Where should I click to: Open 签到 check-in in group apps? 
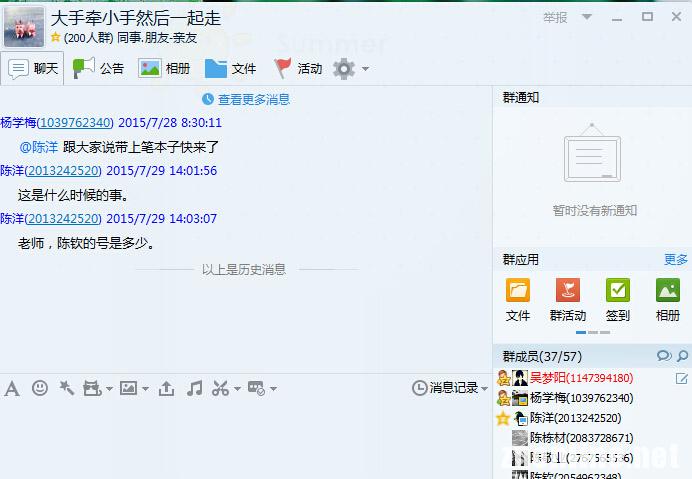618,299
